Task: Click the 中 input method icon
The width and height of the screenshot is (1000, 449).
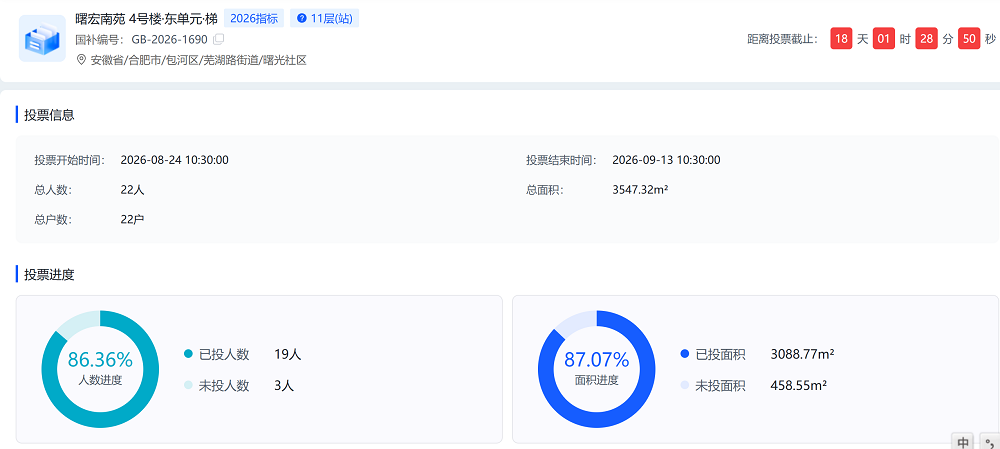Action: [964, 442]
